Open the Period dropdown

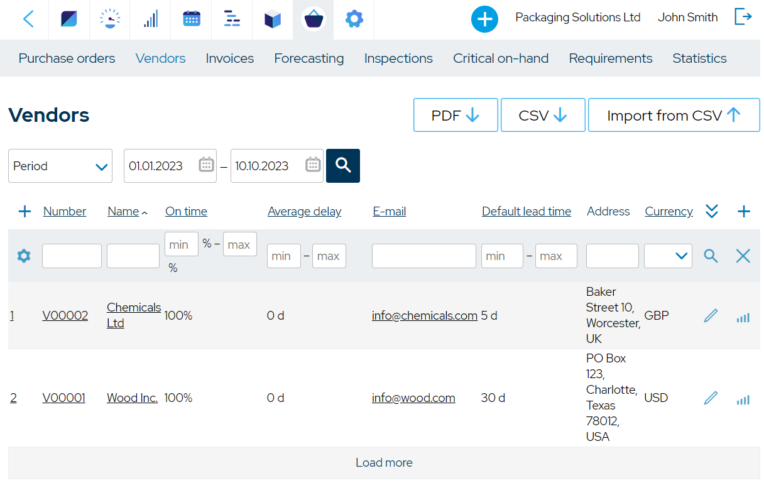click(x=60, y=166)
